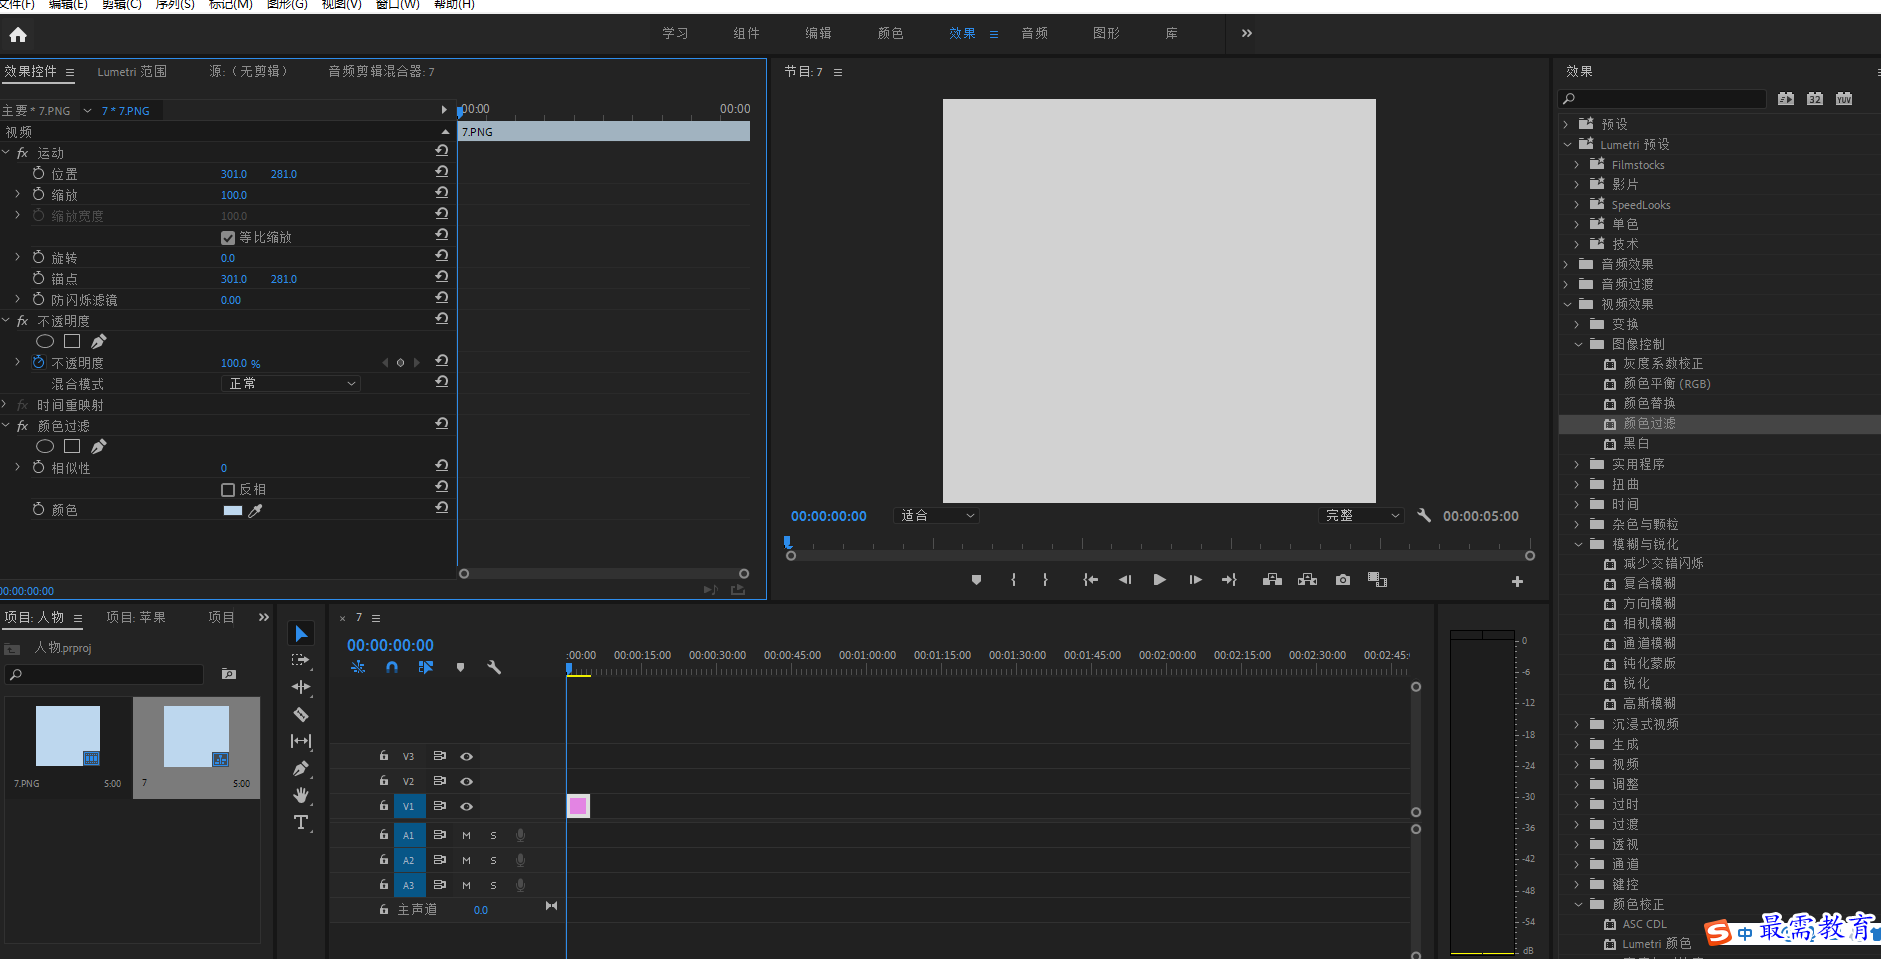Hide V3 track output
This screenshot has width=1881, height=959.
(466, 757)
